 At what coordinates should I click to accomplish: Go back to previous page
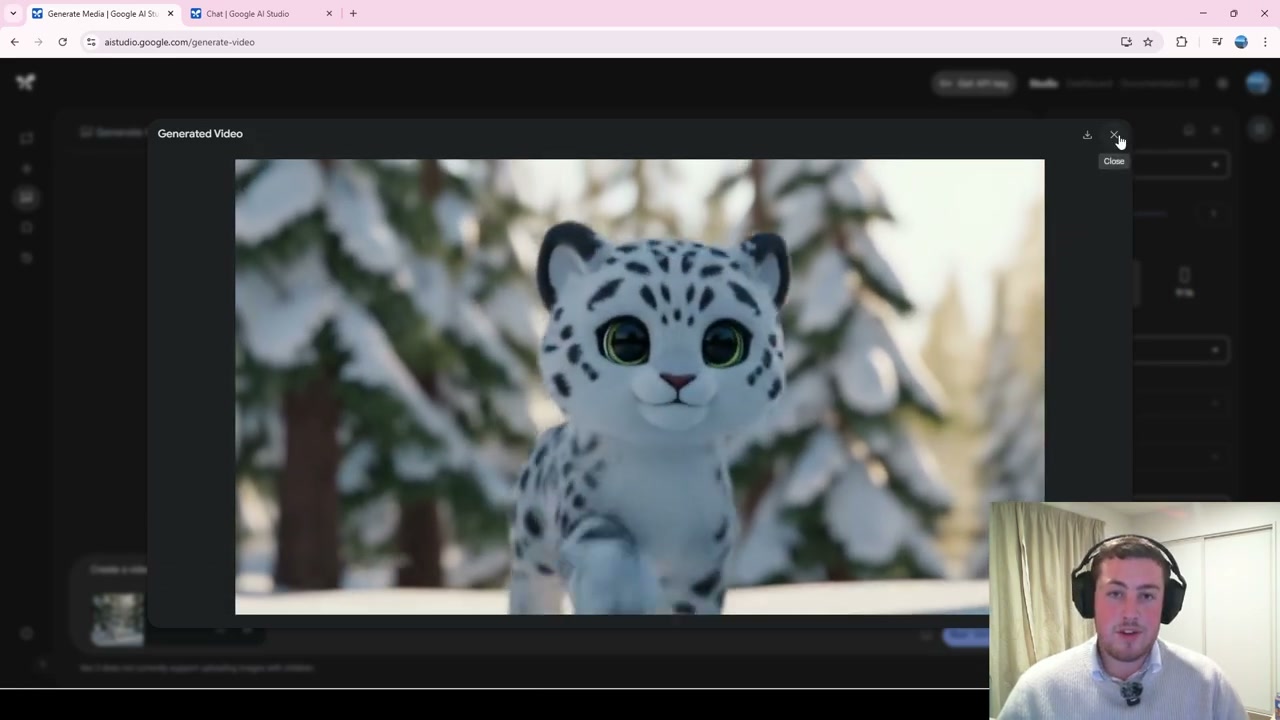tap(14, 42)
